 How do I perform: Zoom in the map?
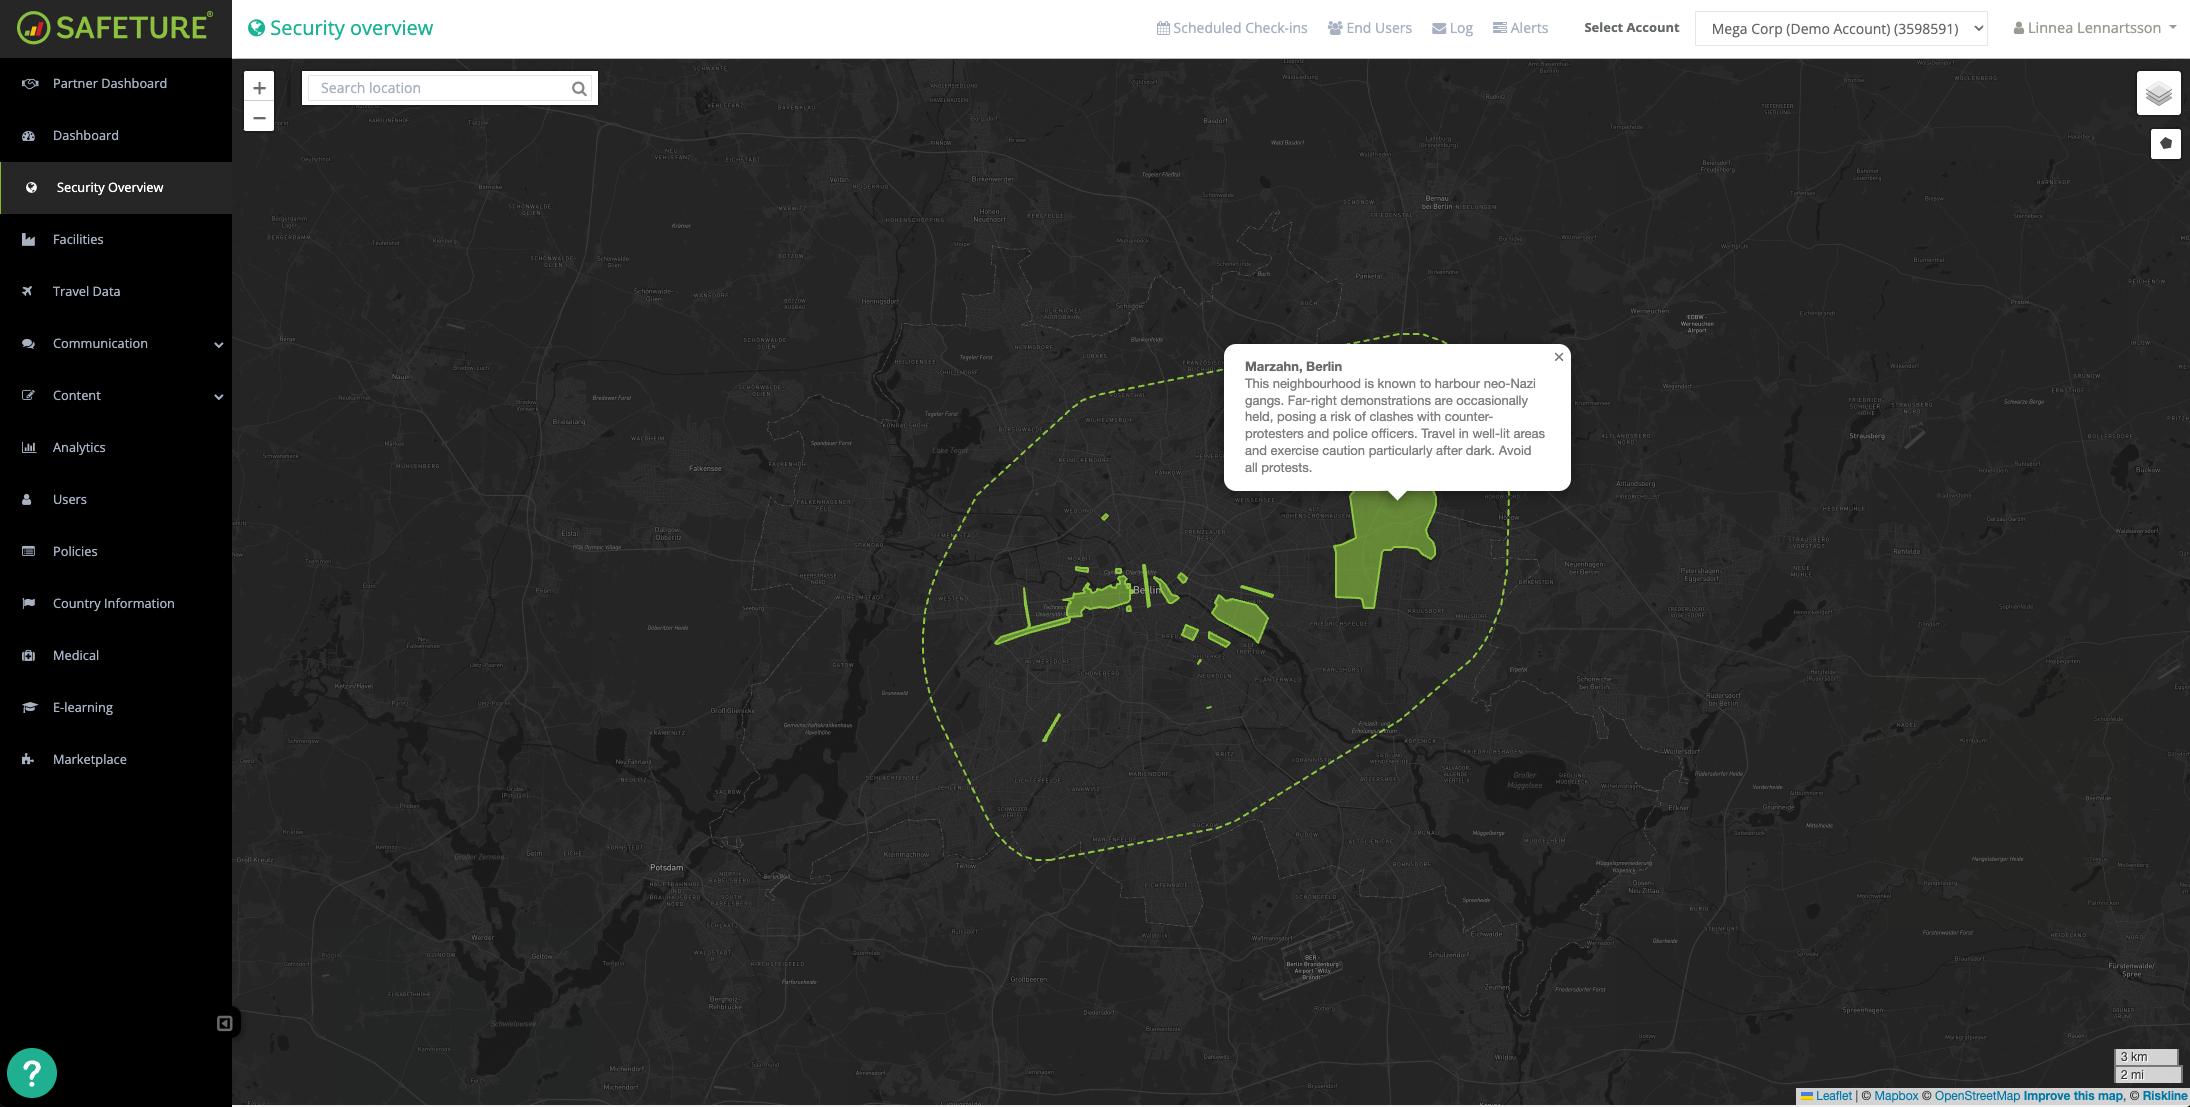click(259, 88)
